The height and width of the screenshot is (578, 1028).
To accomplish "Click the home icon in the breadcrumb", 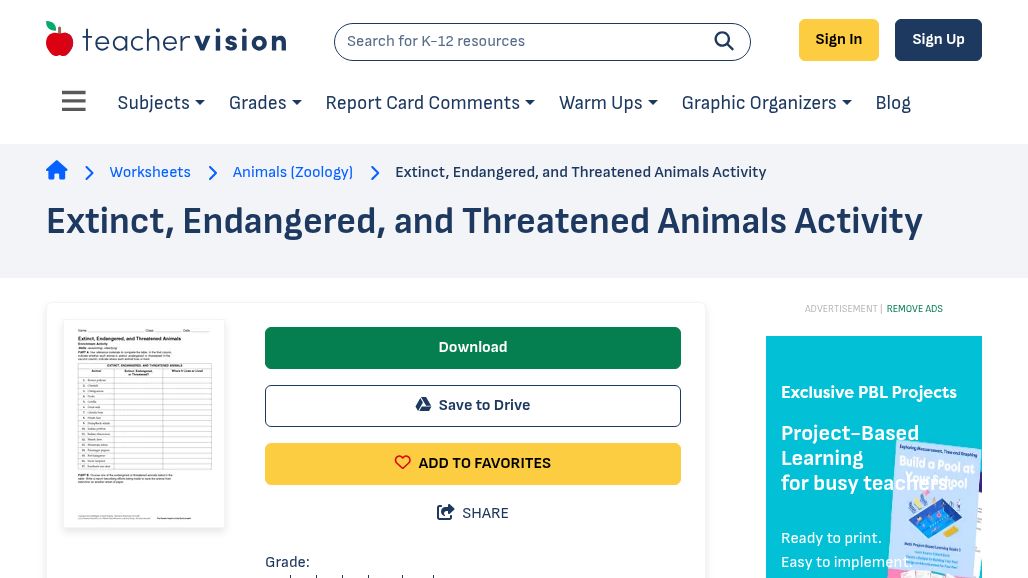I will coord(57,170).
